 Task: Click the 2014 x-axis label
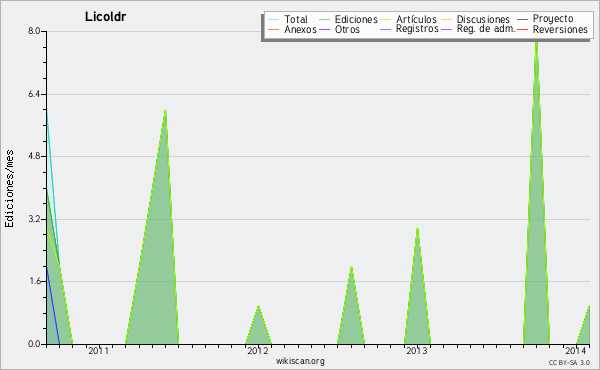(576, 350)
